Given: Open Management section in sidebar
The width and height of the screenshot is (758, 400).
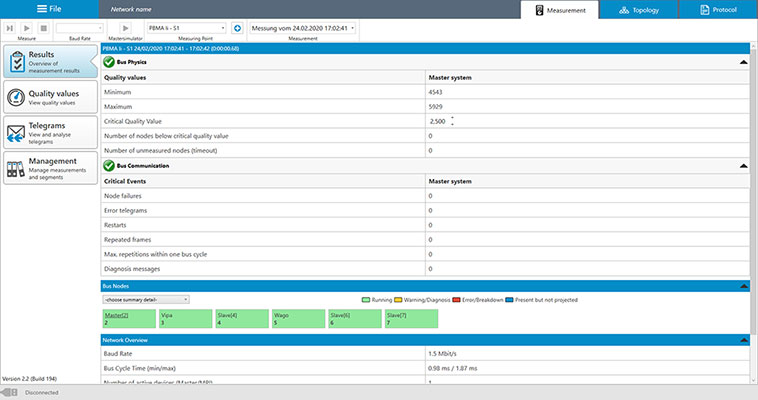Looking at the screenshot, I should click(x=50, y=167).
